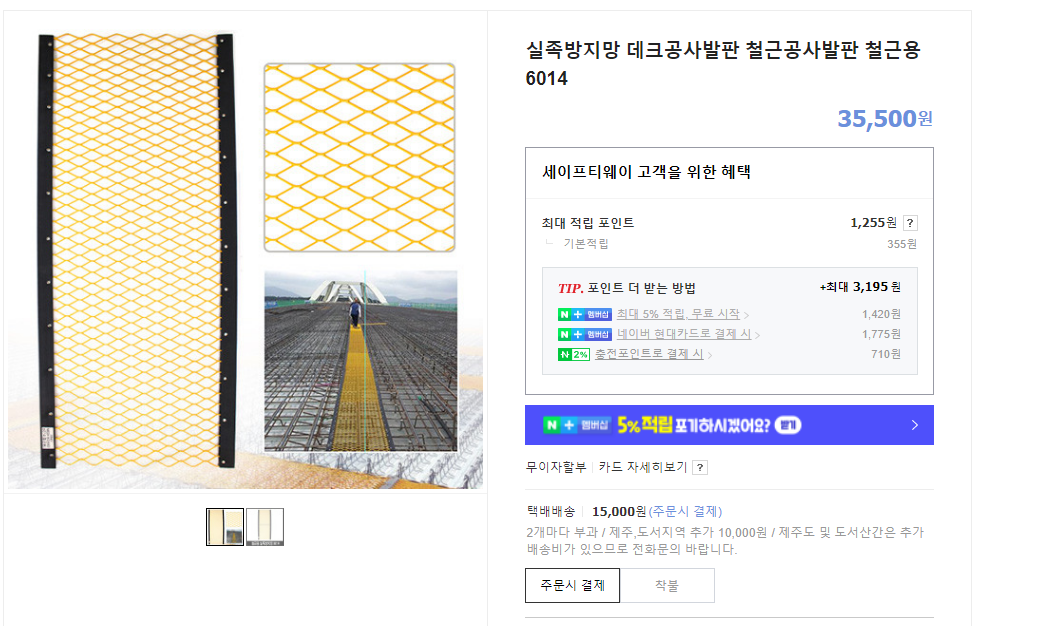Click the N+ 멤버십 badge on 5% 적립 row
Image resolution: width=1064 pixels, height=626 pixels.
pyautogui.click(x=584, y=314)
